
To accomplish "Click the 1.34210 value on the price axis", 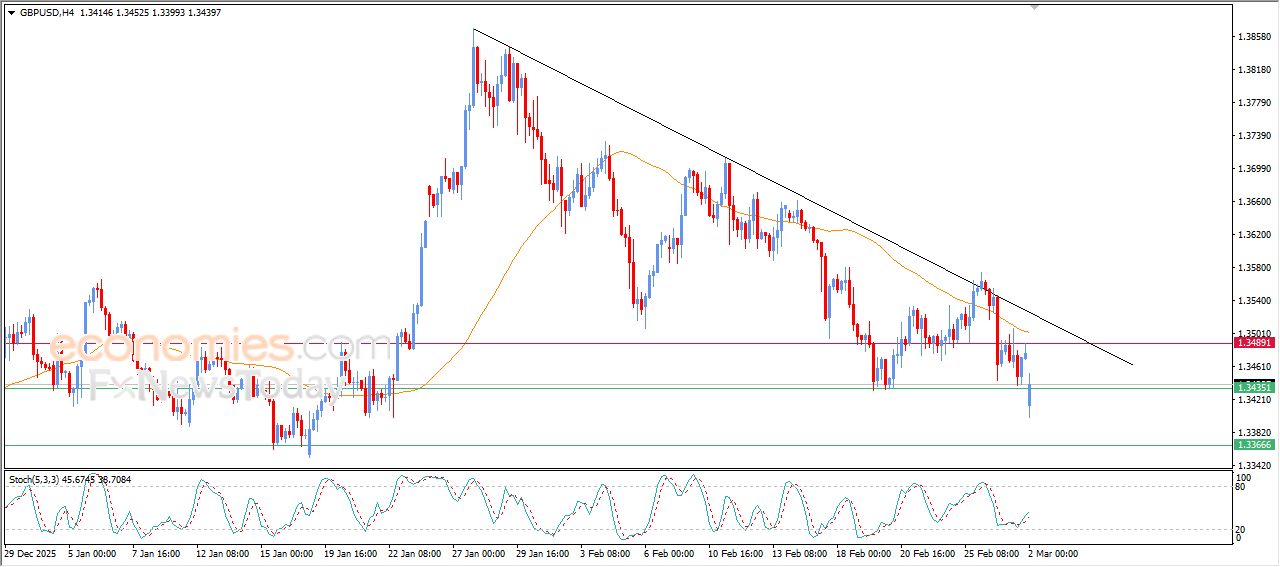I will tap(1254, 400).
